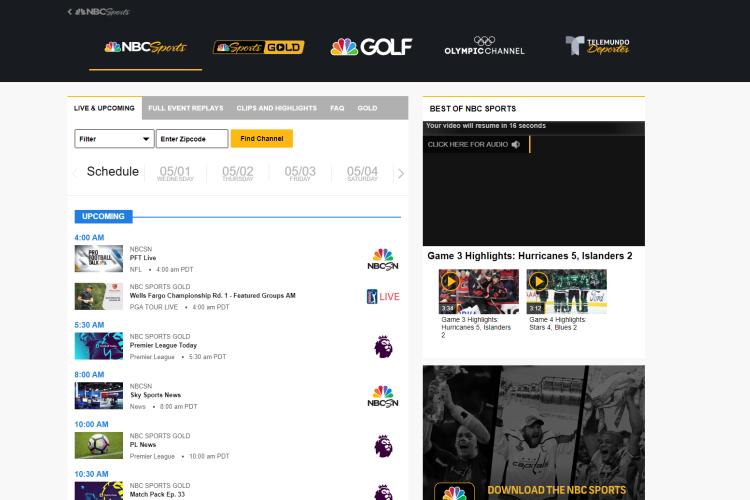Open the Golf channel logo
Screen dimensions: 750x500
click(371, 47)
